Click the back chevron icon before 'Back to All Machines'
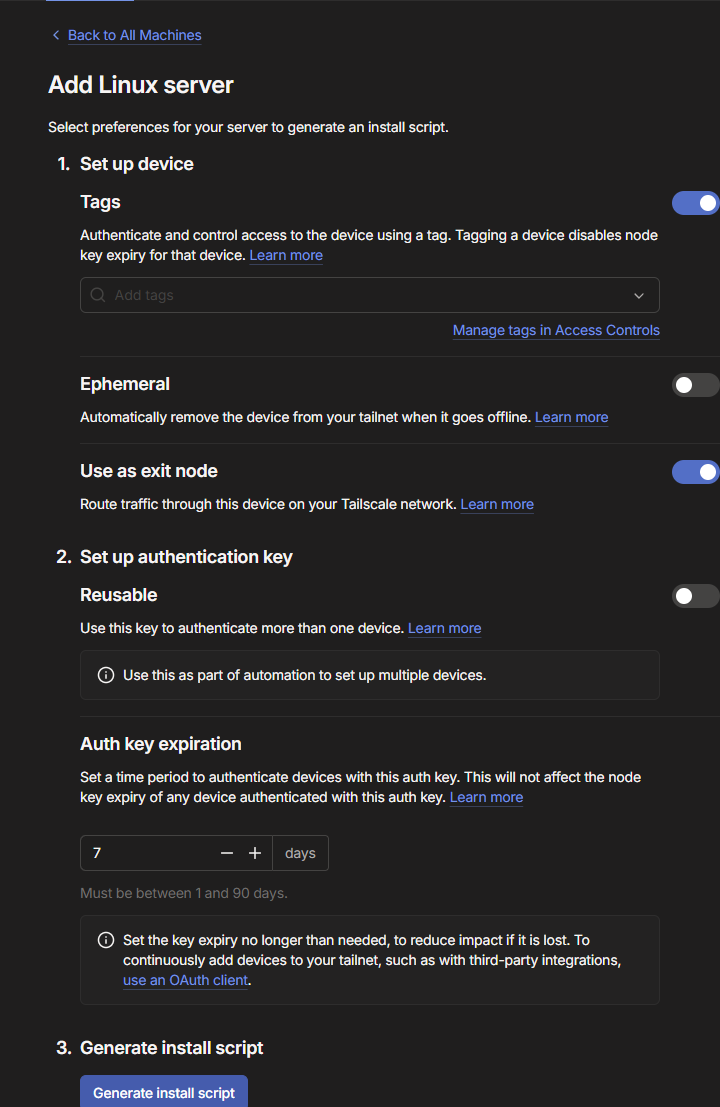Image resolution: width=720 pixels, height=1107 pixels. (x=56, y=35)
